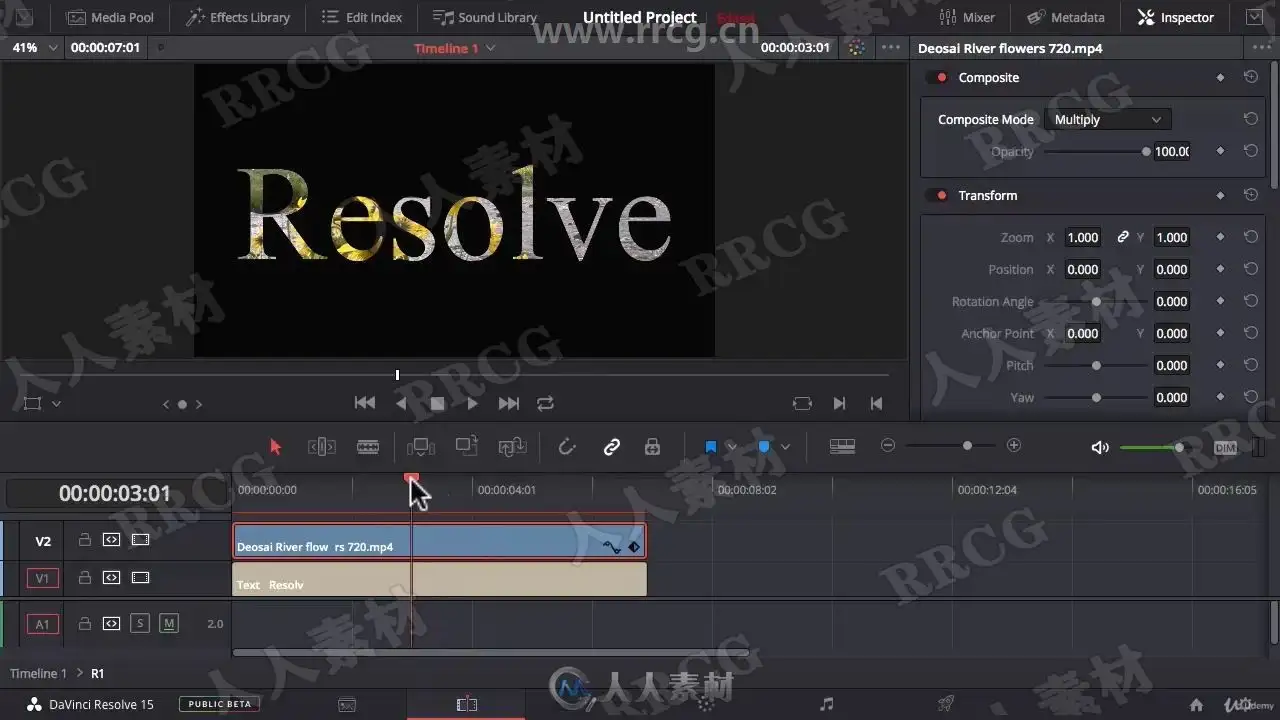The image size is (1280, 720).
Task: Toggle the Inspector panel
Action: pyautogui.click(x=1176, y=17)
